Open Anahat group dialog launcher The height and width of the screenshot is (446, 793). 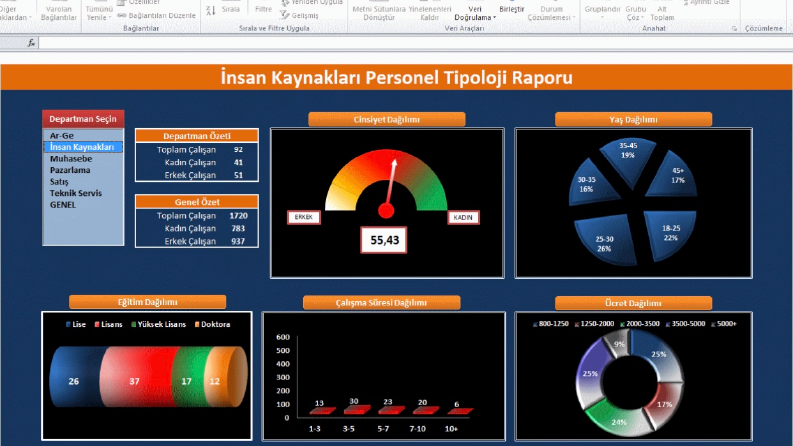pyautogui.click(x=734, y=29)
